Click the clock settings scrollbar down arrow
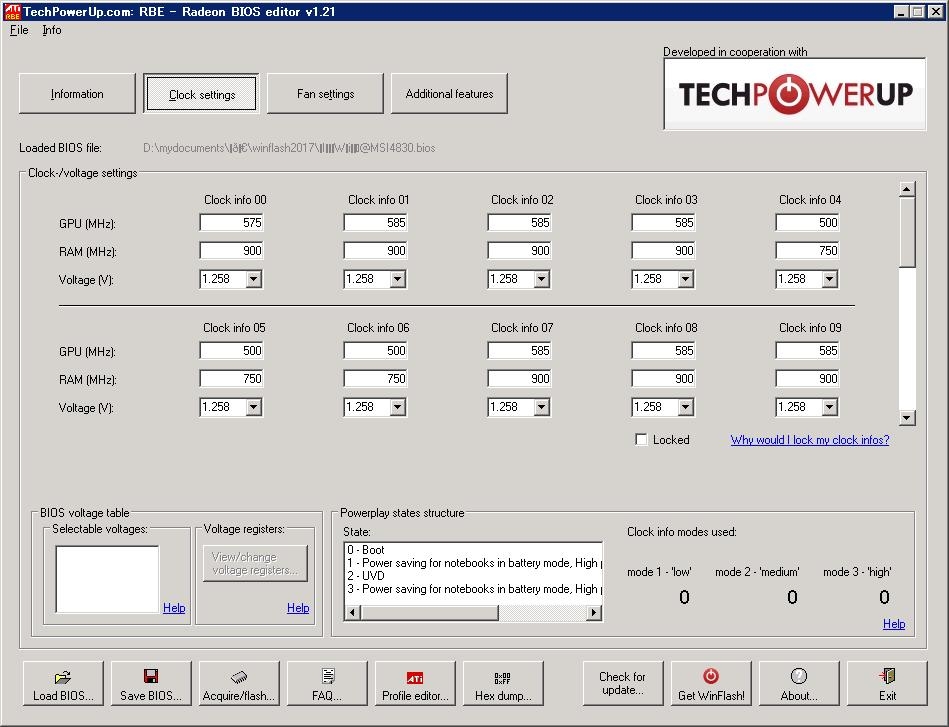949x727 pixels. (x=907, y=418)
